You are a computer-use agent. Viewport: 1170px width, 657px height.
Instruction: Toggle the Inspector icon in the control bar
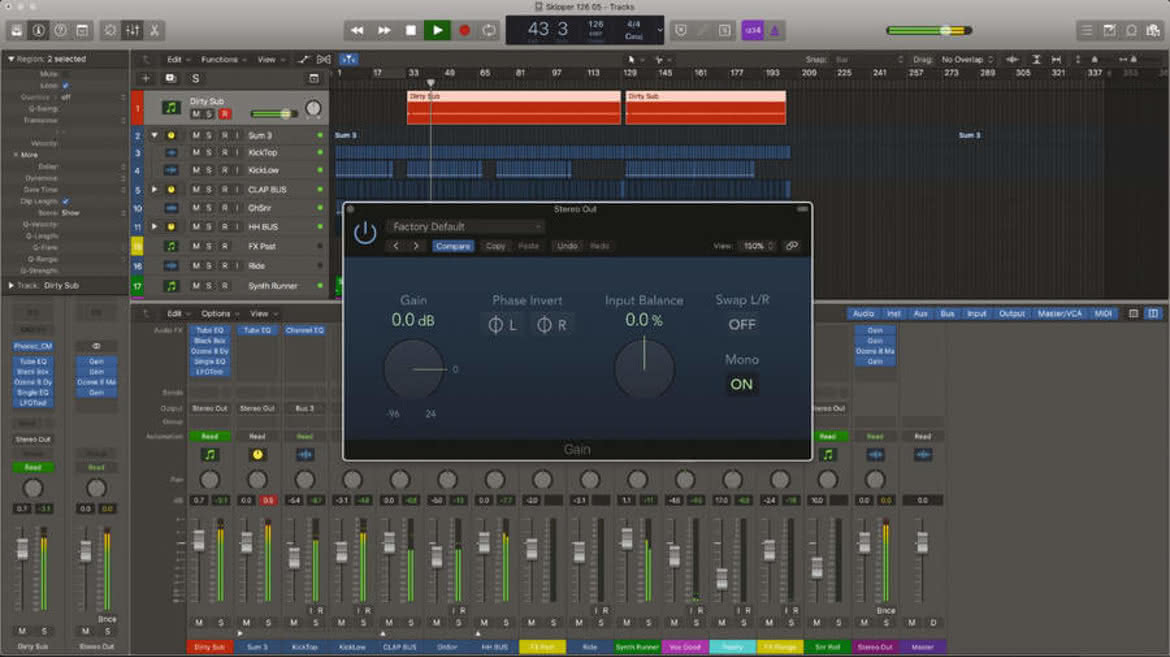[38, 31]
